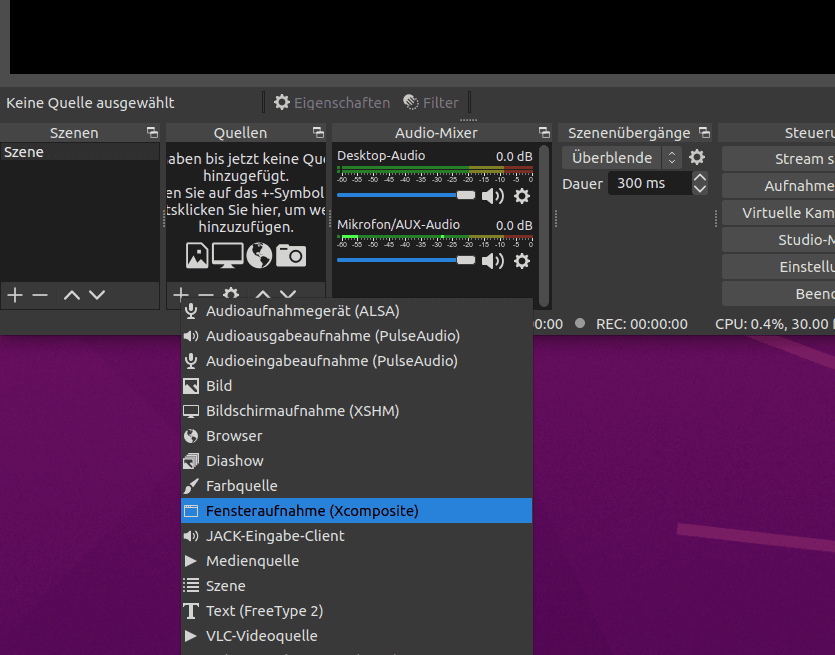
Task: Undock the Audio-Mixer panel
Action: (x=544, y=133)
